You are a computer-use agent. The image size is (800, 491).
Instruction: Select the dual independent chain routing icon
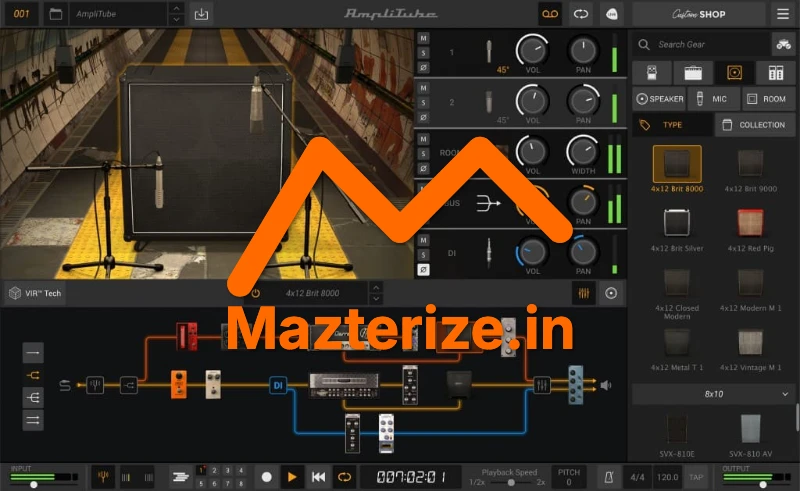(33, 420)
